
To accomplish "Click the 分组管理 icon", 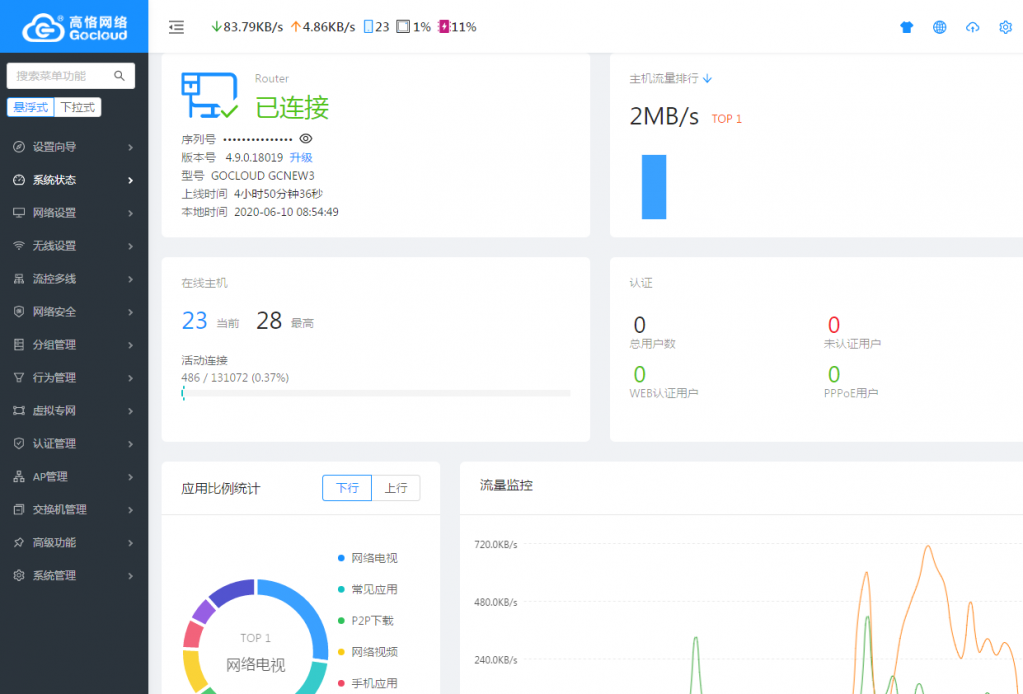I will (19, 344).
